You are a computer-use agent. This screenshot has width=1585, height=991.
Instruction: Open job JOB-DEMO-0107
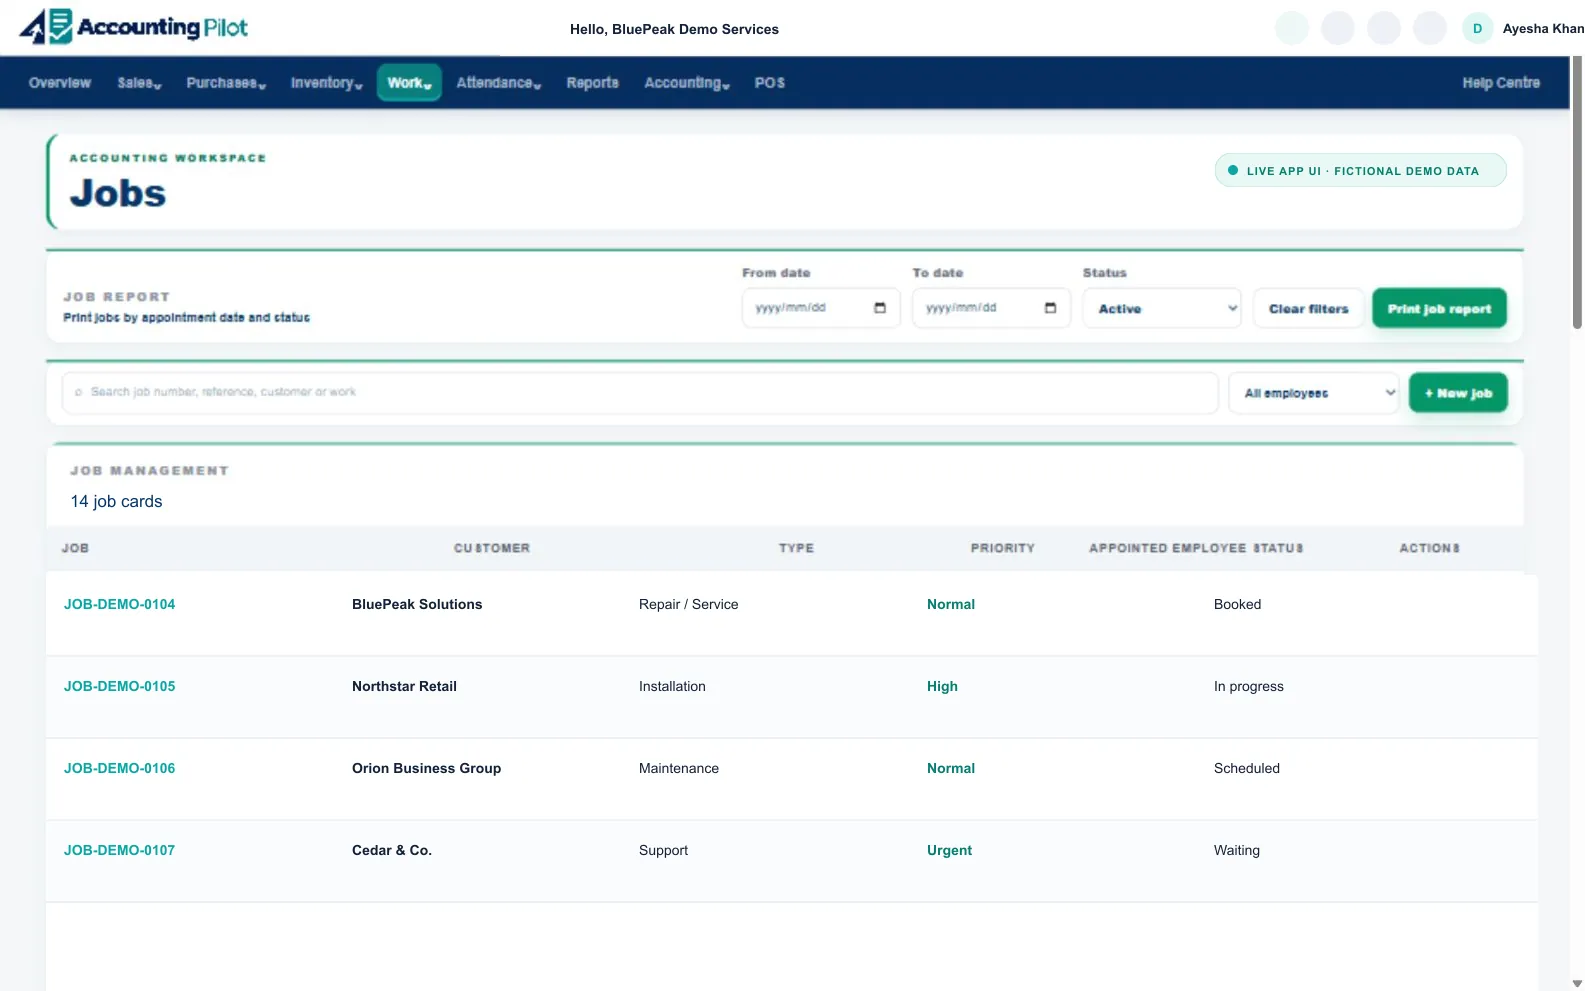pyautogui.click(x=119, y=850)
